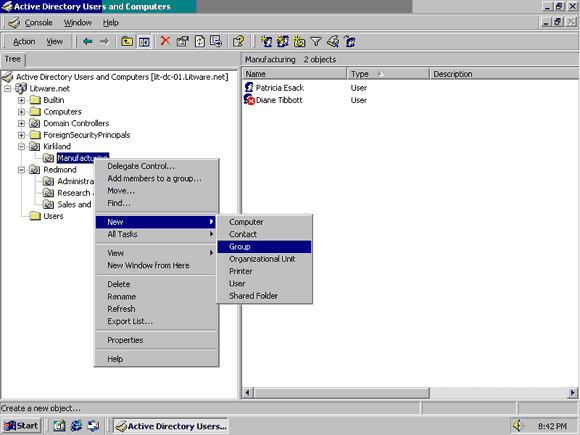The image size is (580, 435).
Task: Click the Show Desktop quick launch icon
Action: [59, 426]
